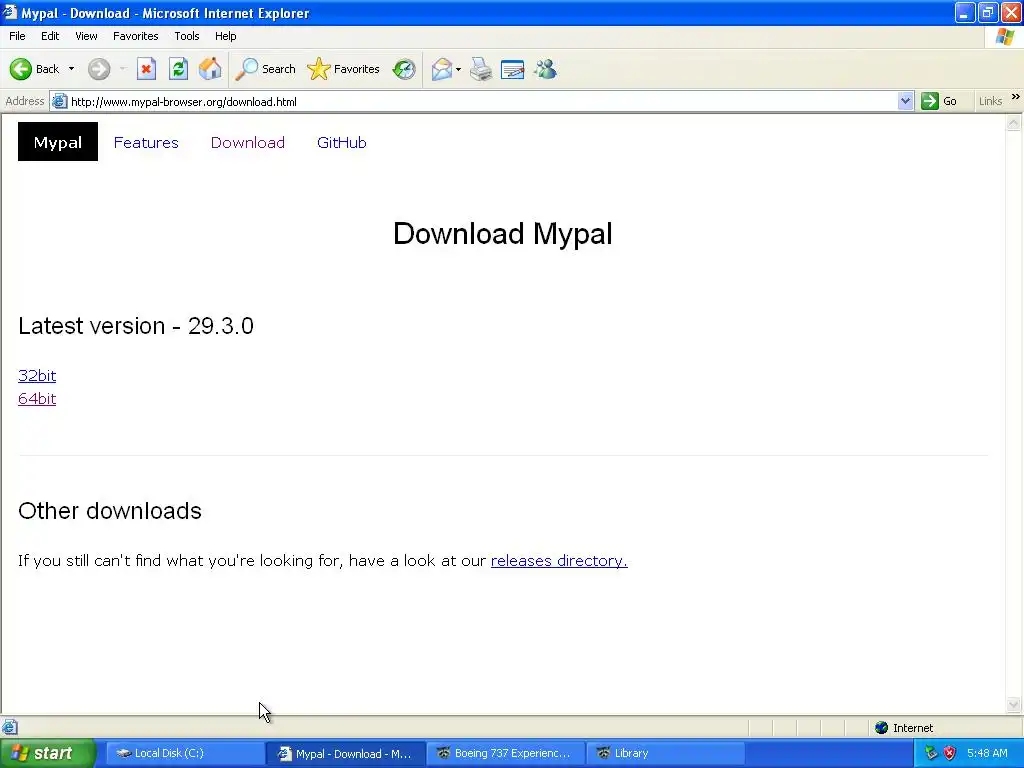Open the Search magnifier tool
Image resolution: width=1024 pixels, height=768 pixels.
(265, 69)
